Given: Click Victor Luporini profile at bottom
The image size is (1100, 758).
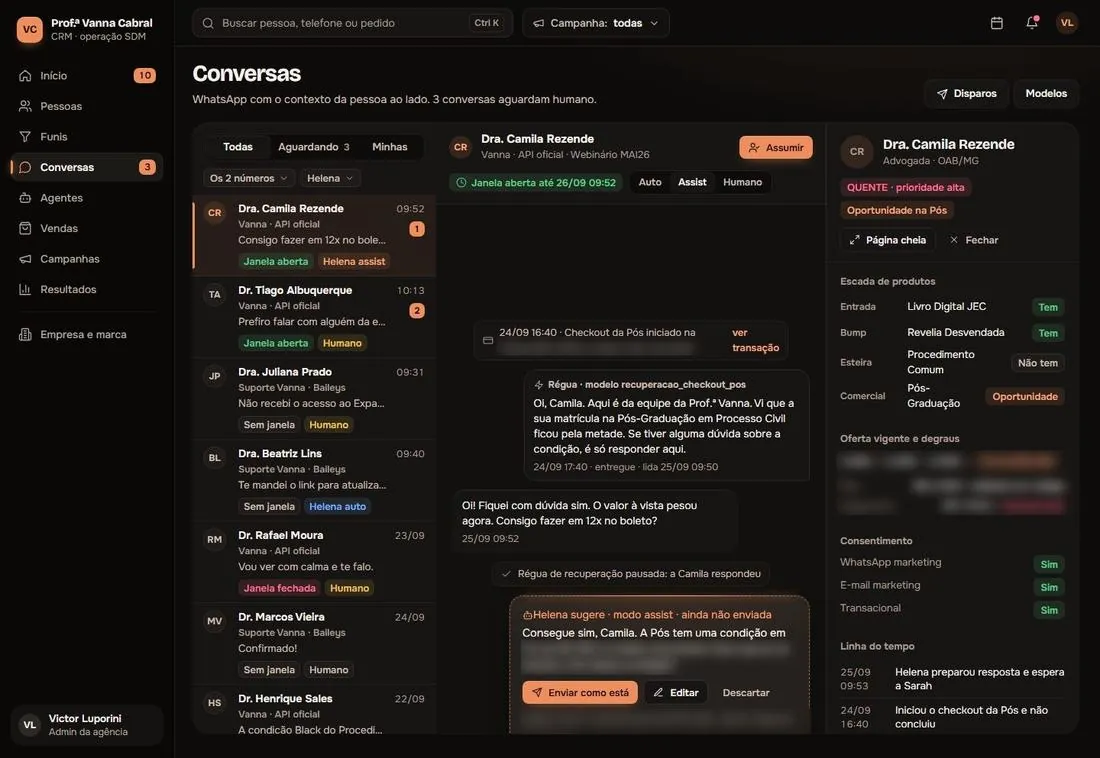Looking at the screenshot, I should (87, 725).
